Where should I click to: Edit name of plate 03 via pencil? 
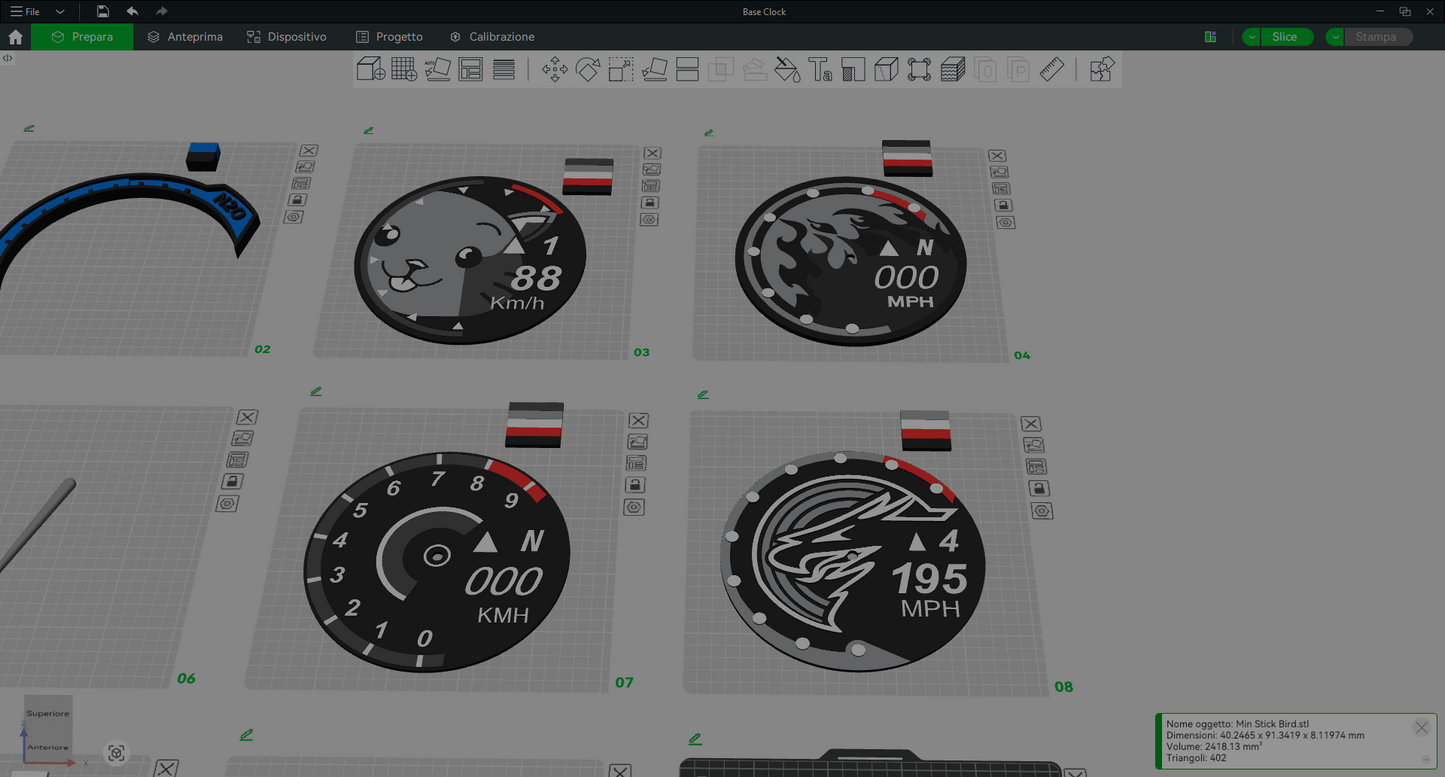coord(369,130)
